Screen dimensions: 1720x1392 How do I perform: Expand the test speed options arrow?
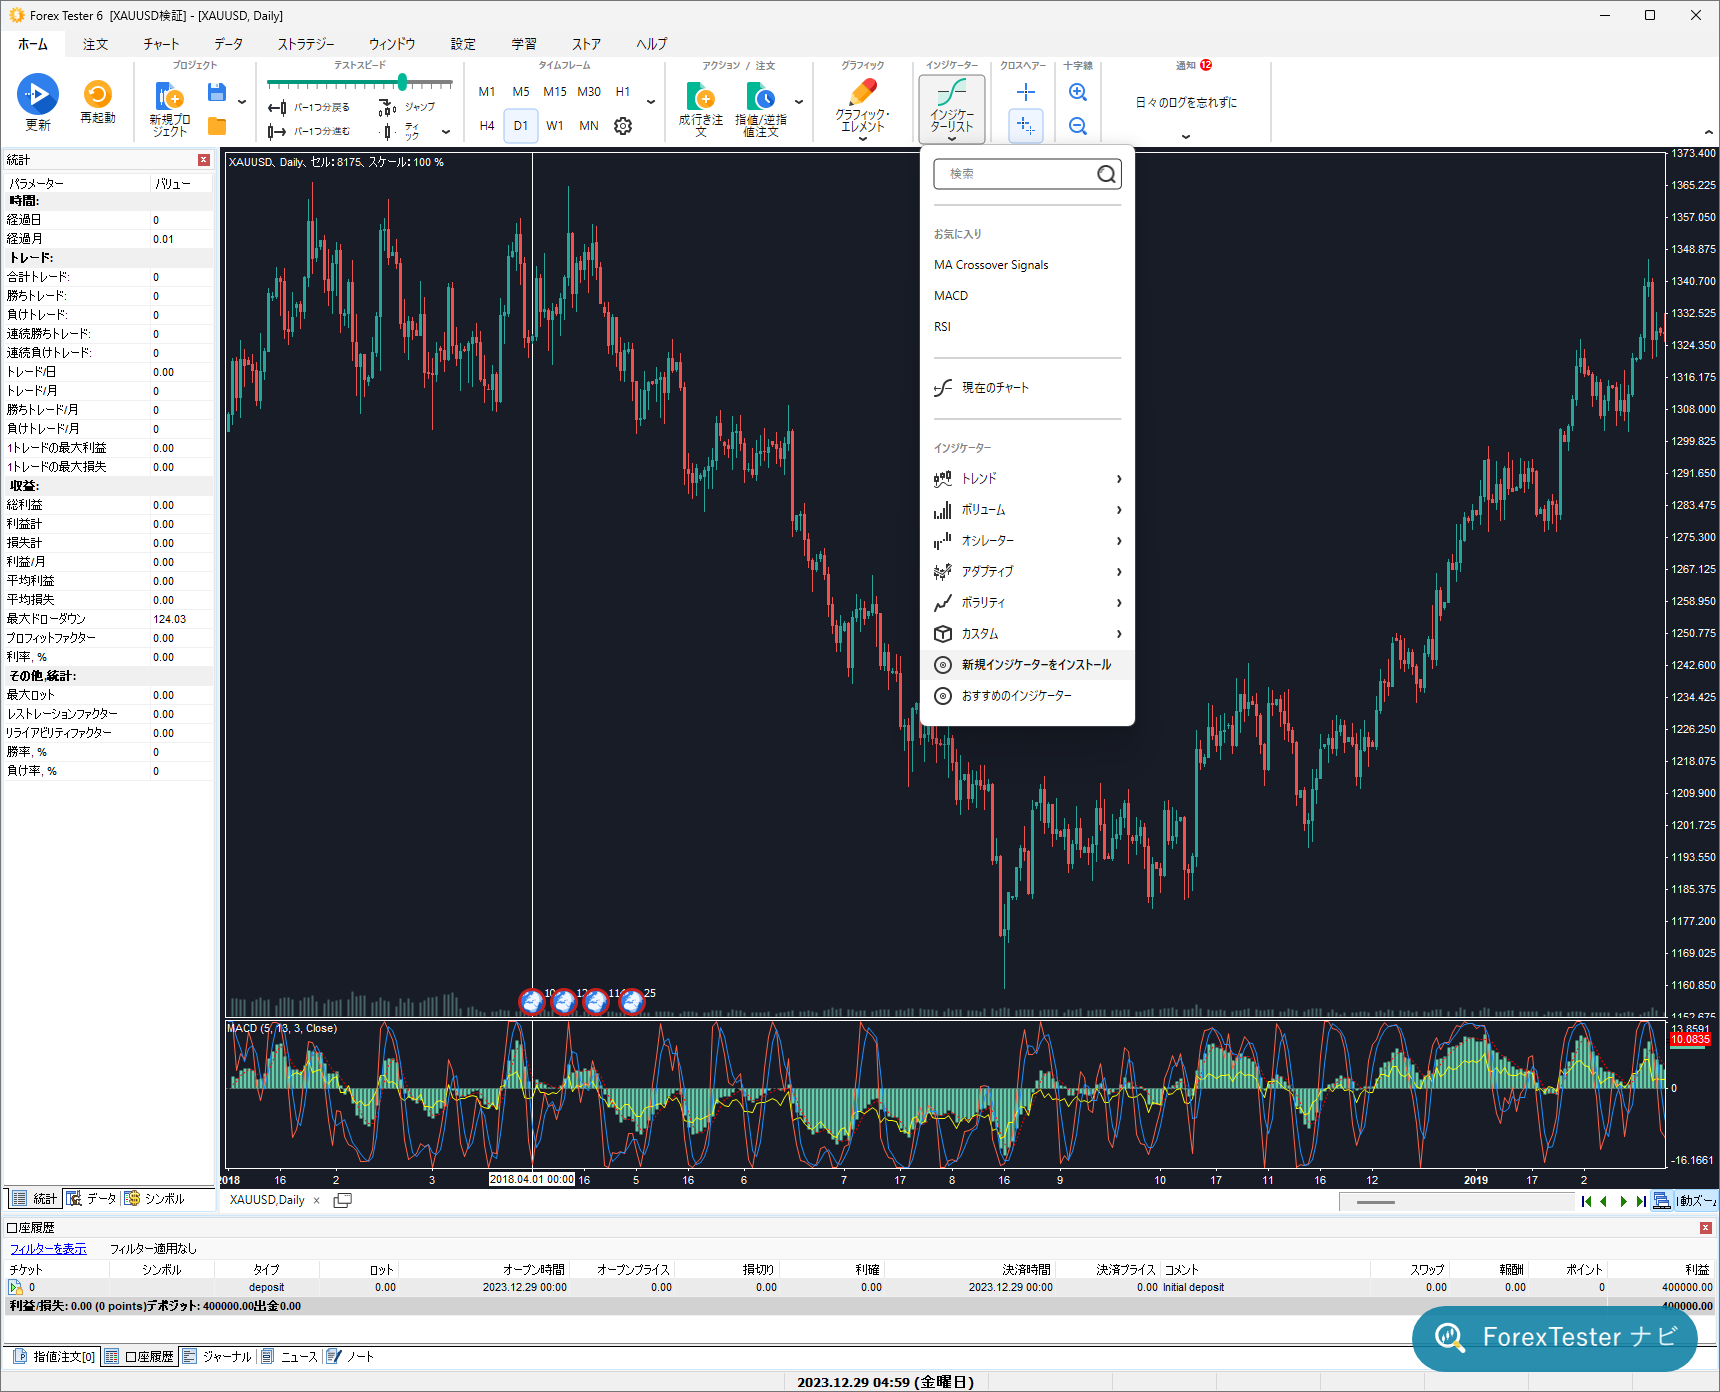pyautogui.click(x=446, y=131)
